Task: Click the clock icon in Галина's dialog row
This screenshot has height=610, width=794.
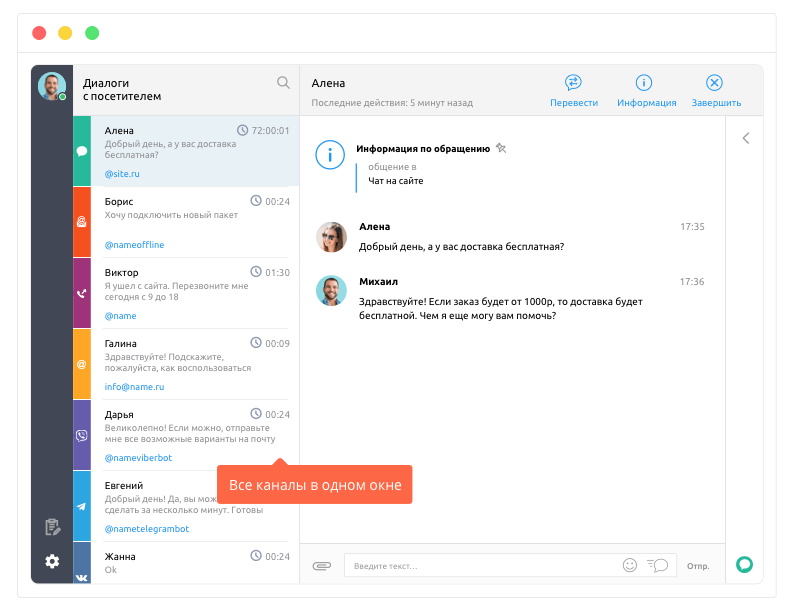Action: [256, 343]
